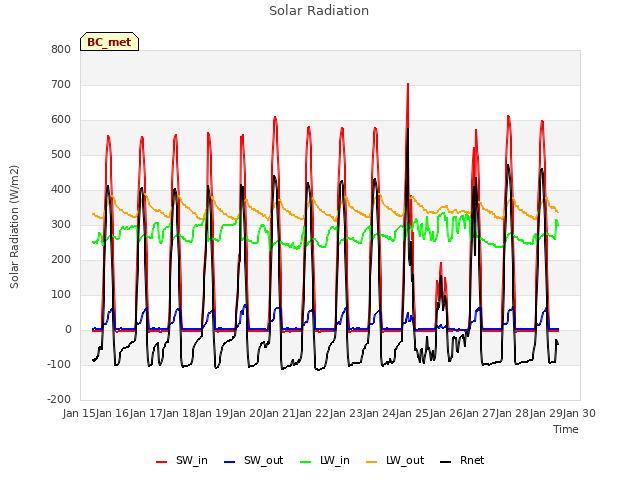
Task: Click the LW_in legend label
Action: [335, 460]
